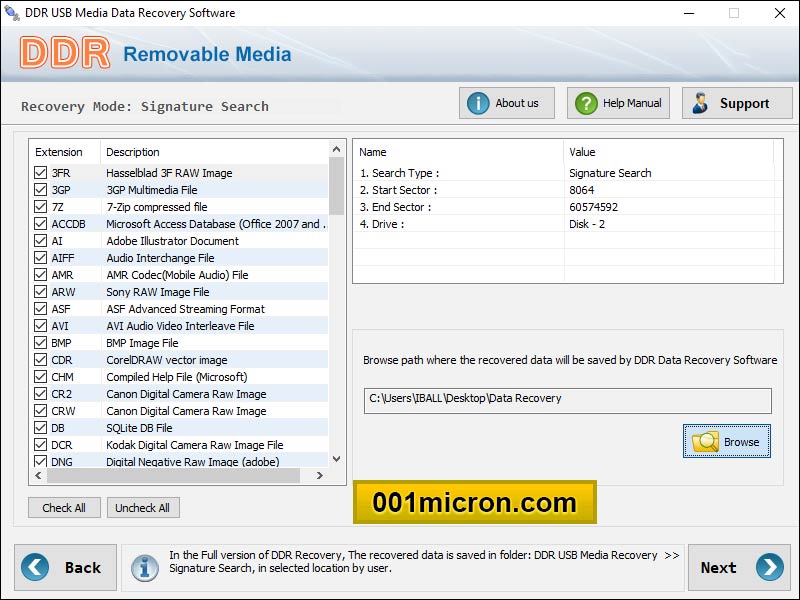
Task: Open the Help Manual
Action: coord(618,103)
